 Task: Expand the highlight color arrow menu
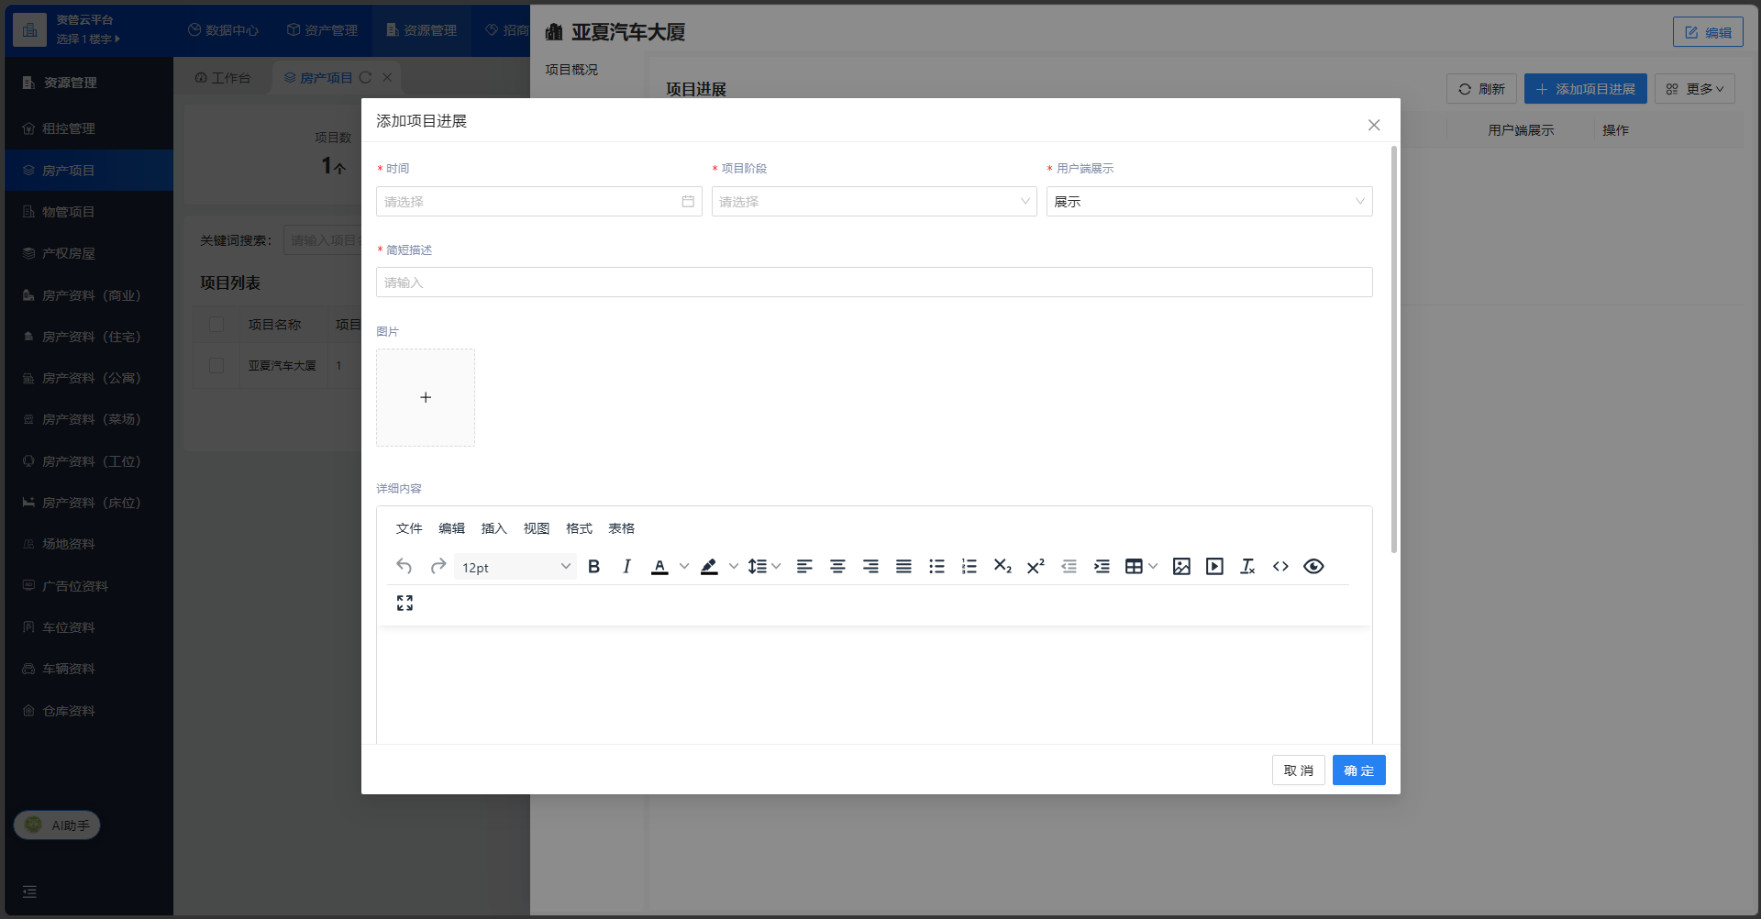[x=733, y=567]
